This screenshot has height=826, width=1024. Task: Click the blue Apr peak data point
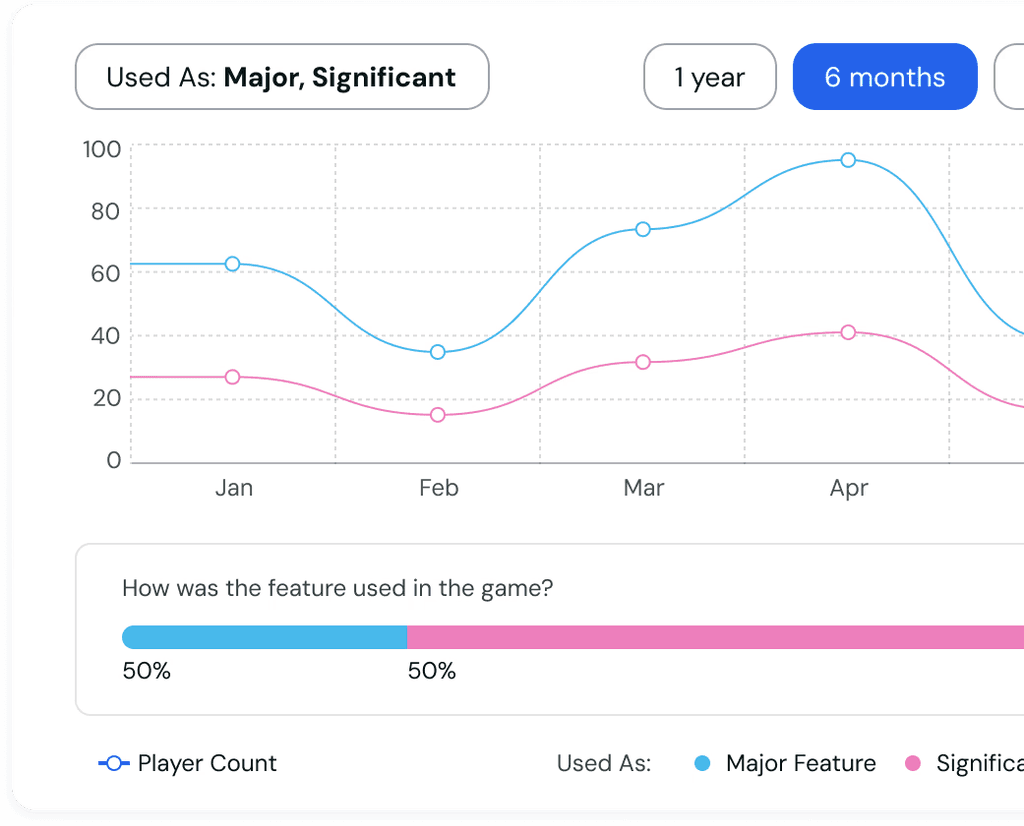(848, 160)
